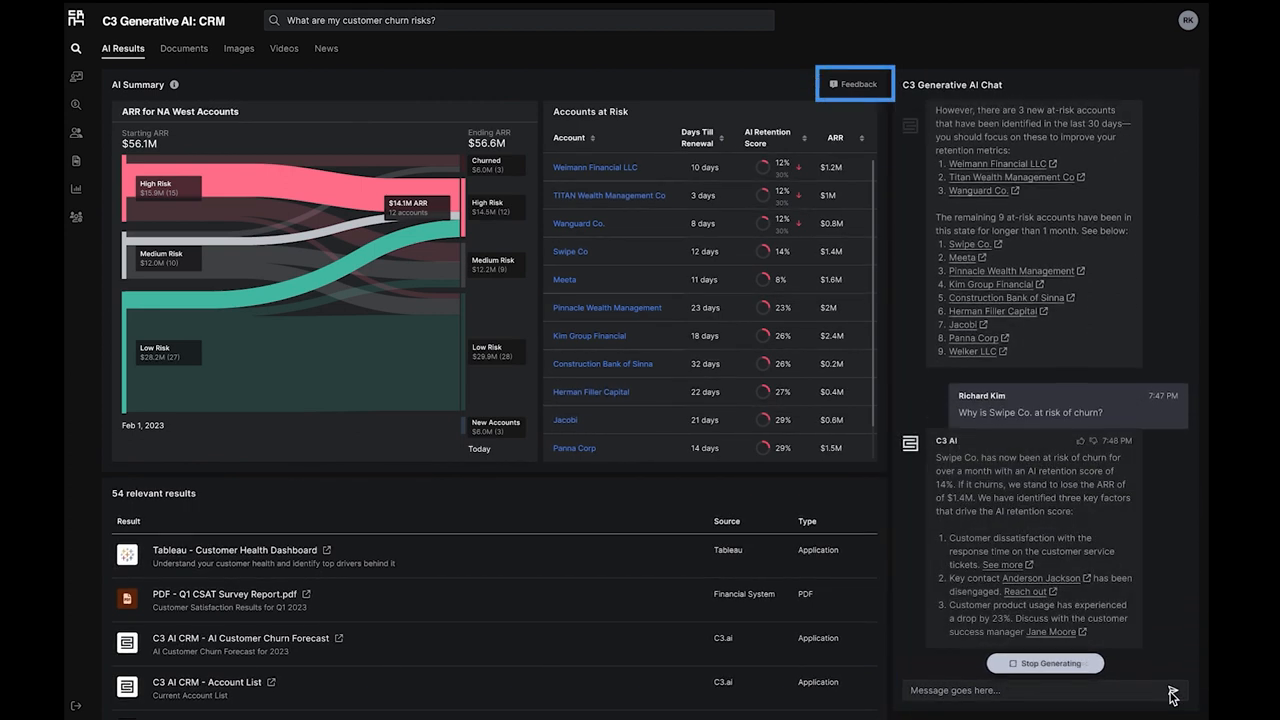Open Kim Group Financial link in chat list
This screenshot has height=720, width=1280.
[x=991, y=284]
